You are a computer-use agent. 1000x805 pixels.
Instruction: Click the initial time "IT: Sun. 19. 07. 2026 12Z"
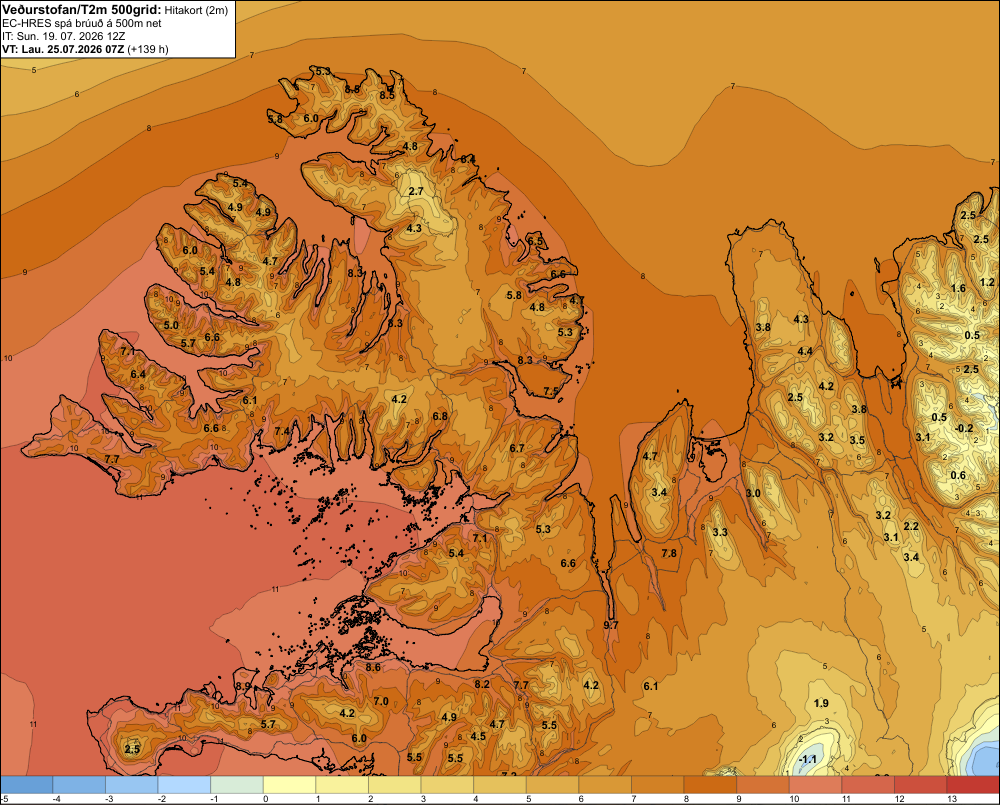tap(63, 36)
